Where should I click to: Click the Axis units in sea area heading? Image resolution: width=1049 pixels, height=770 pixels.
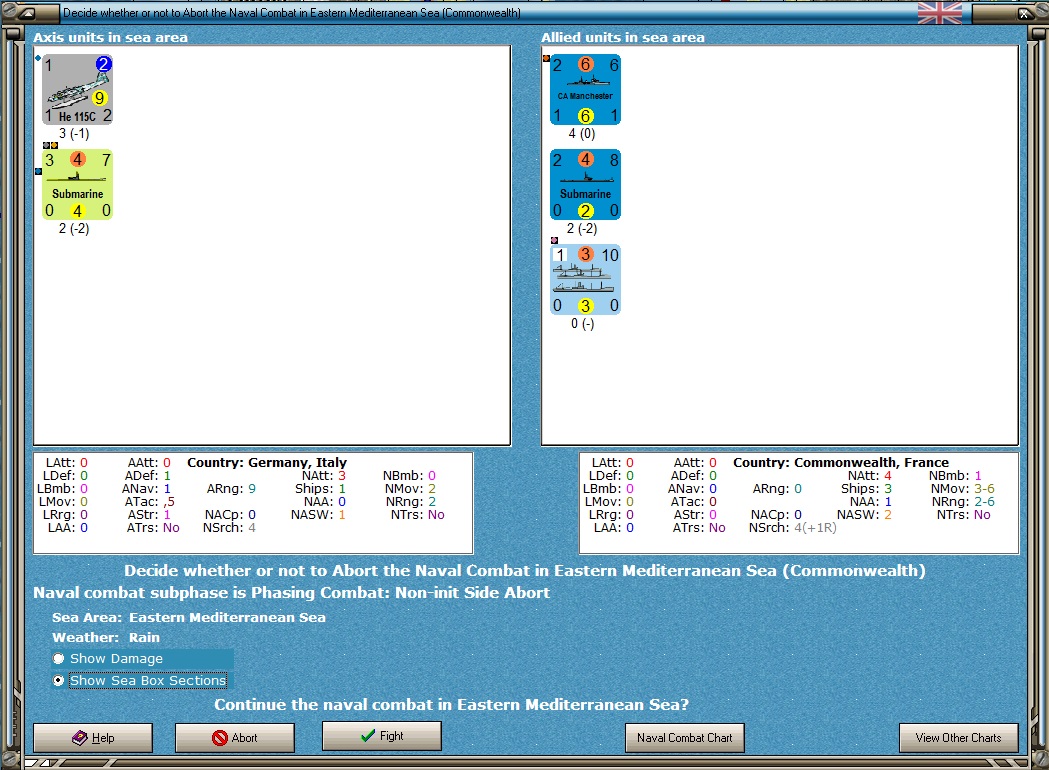(x=110, y=37)
